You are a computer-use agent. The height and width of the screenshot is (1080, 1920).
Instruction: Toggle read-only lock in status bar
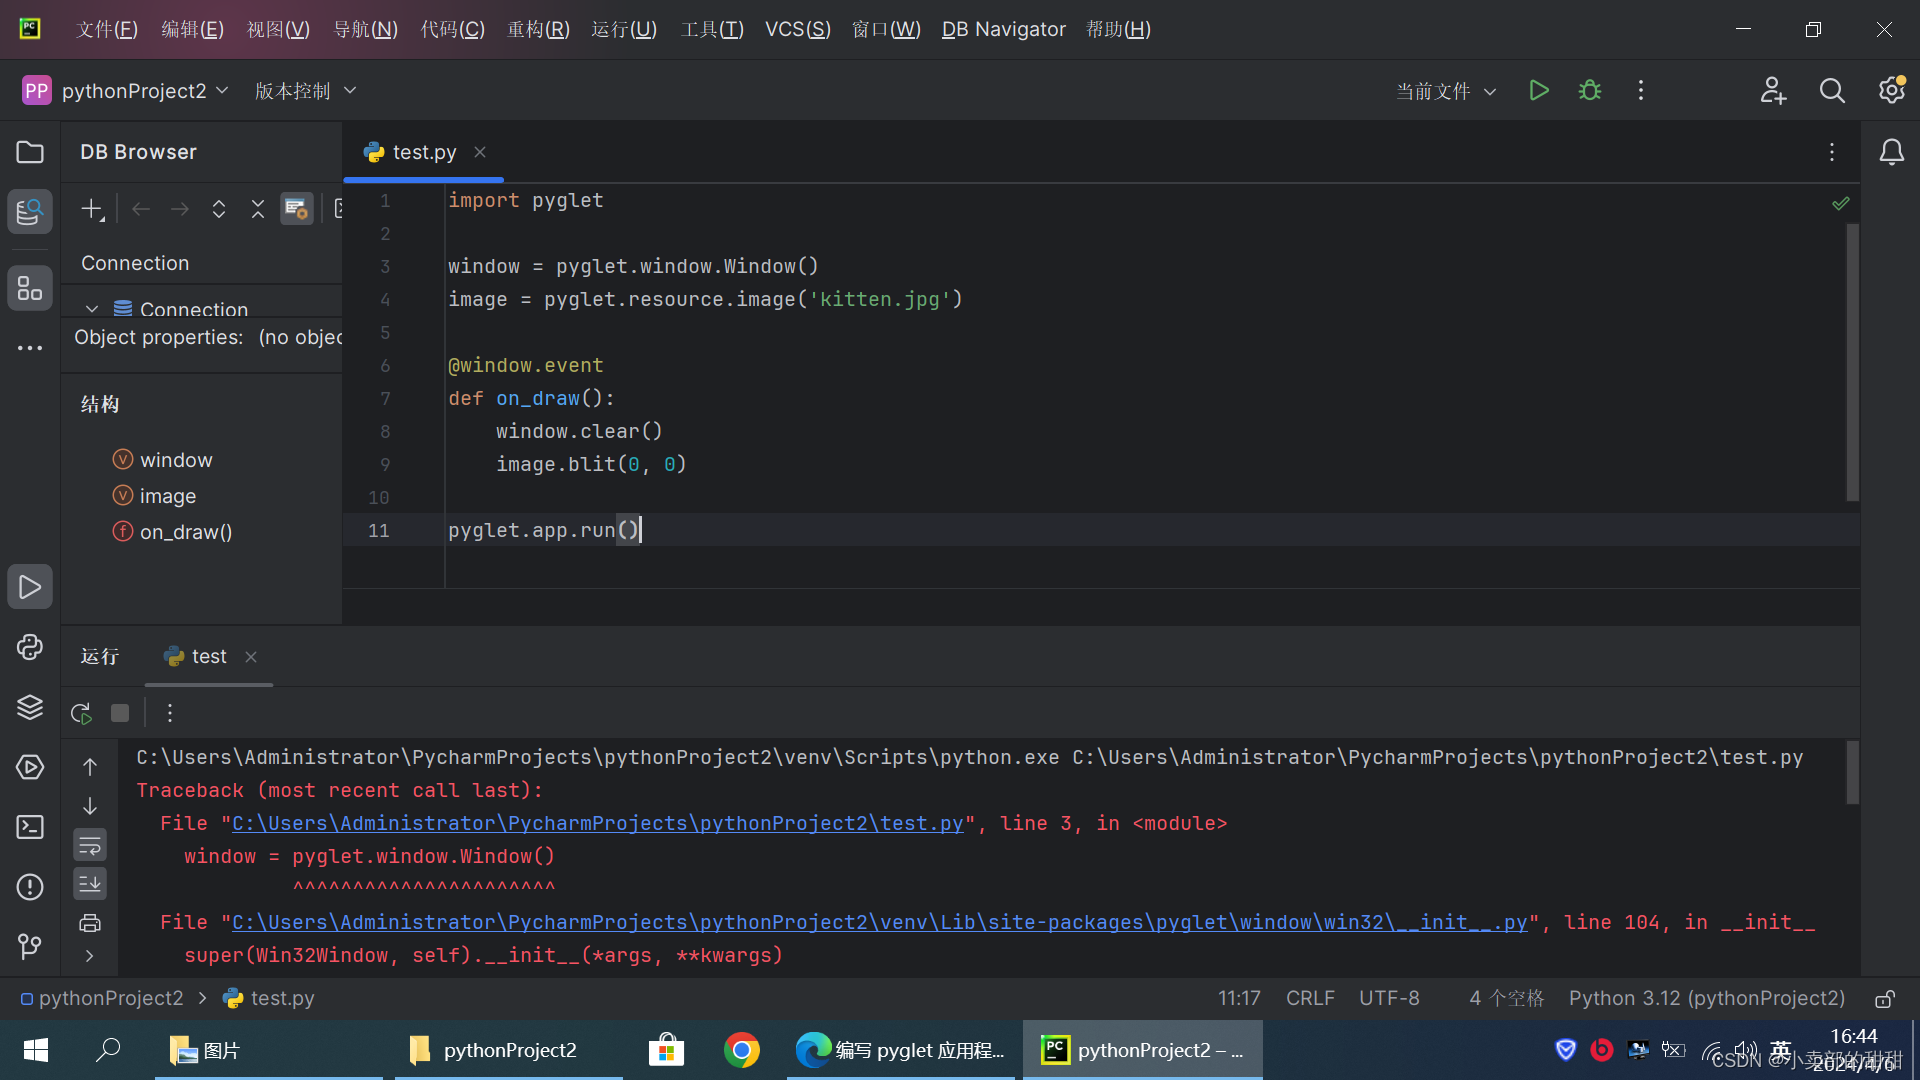[x=1885, y=999]
